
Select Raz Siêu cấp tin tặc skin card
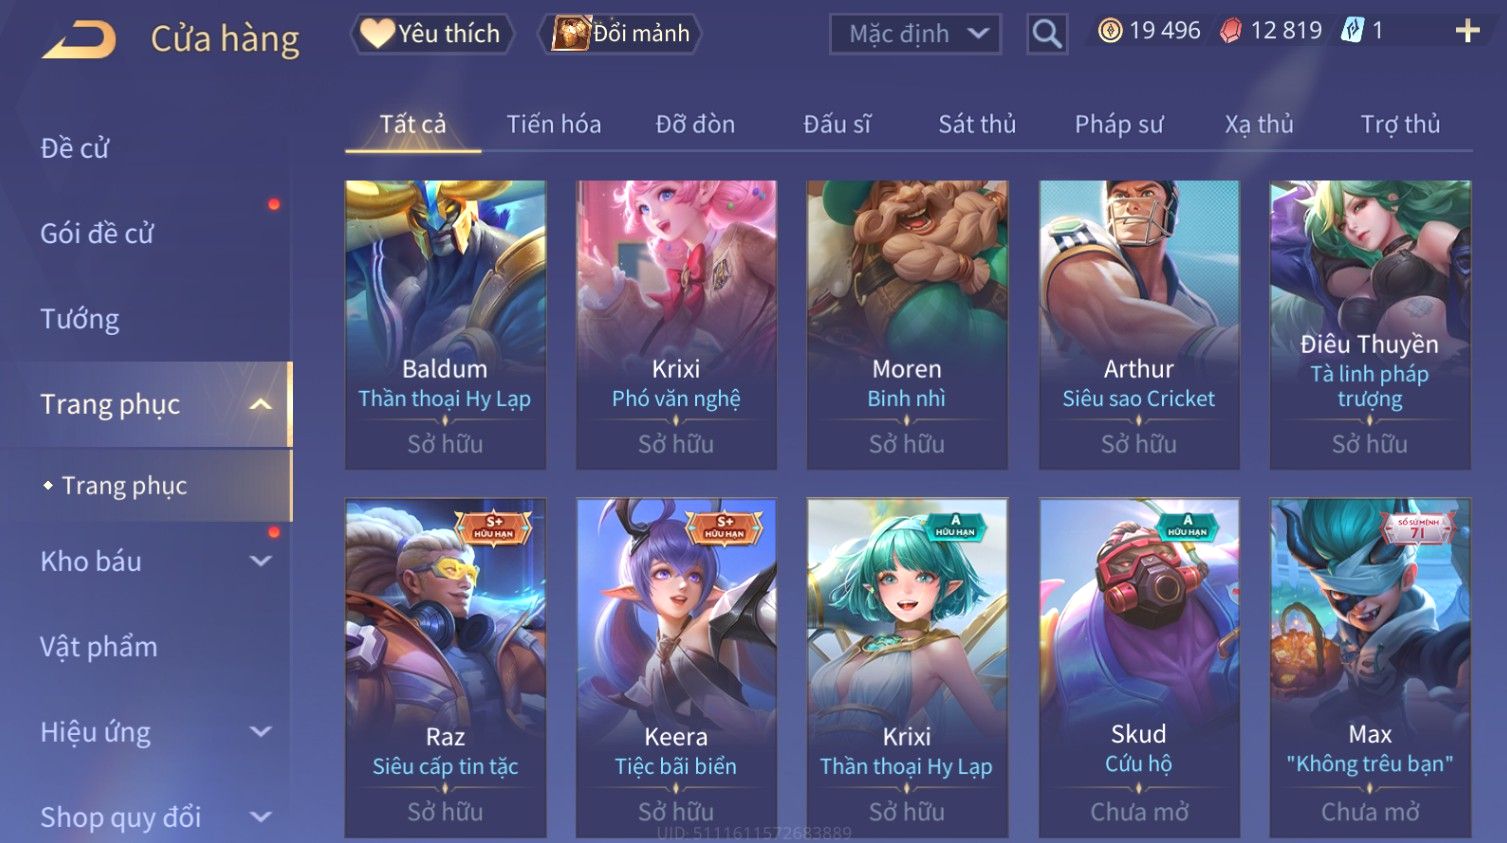(445, 668)
